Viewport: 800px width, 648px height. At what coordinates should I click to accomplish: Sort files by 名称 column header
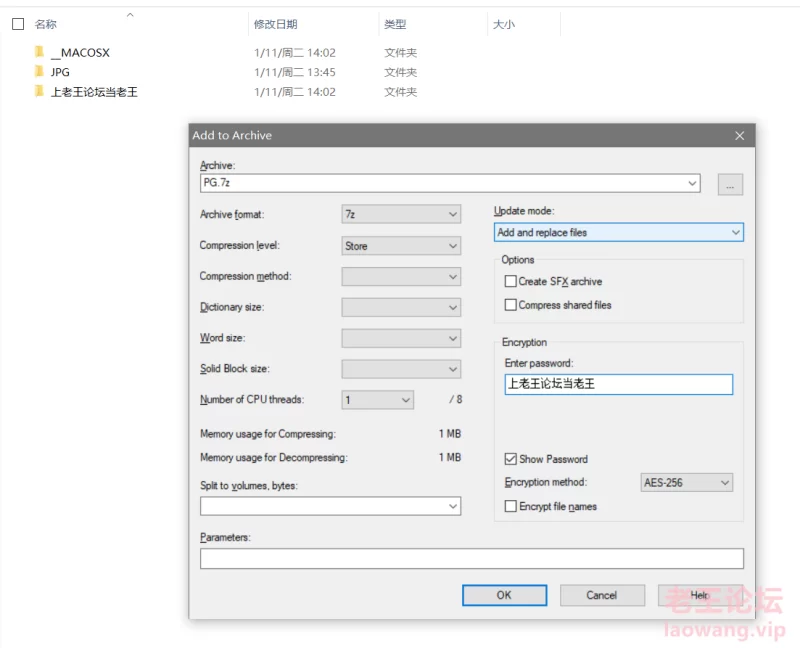(x=46, y=24)
